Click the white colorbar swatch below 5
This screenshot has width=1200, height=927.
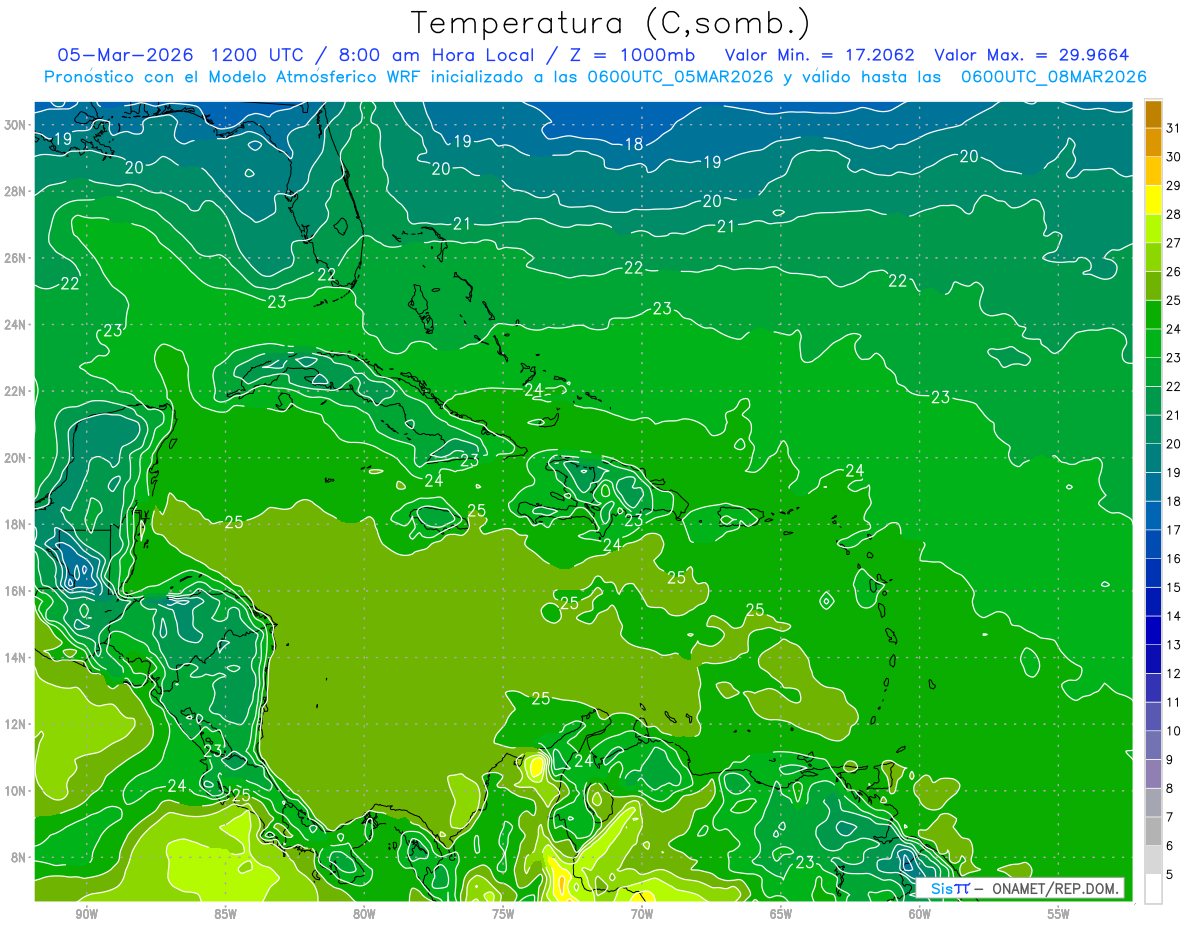(1153, 889)
